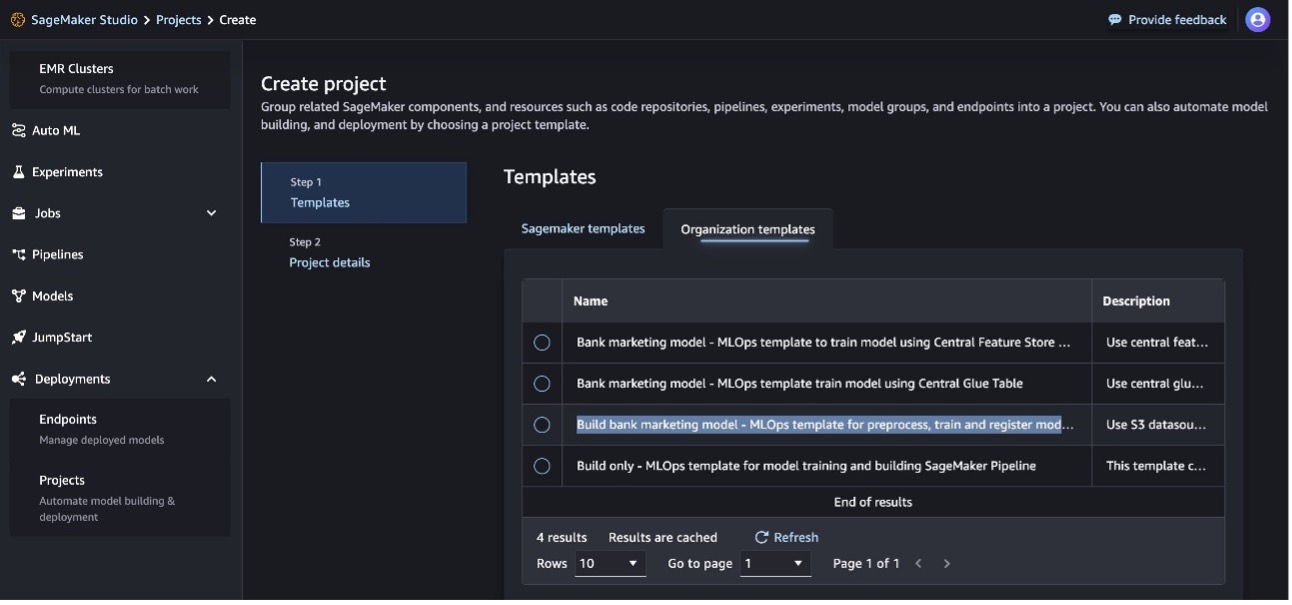Expand the Jobs section chevron

(211, 214)
